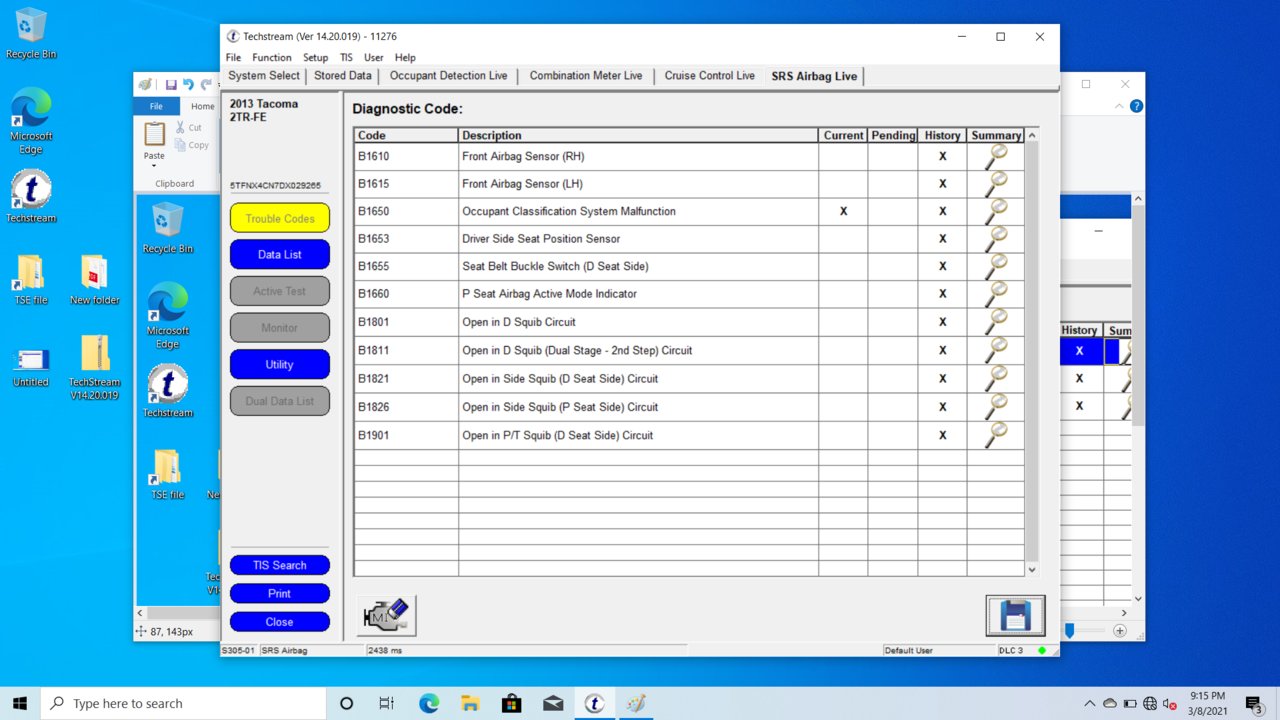
Task: Select the Untitled file on the desktop
Action: 31,367
